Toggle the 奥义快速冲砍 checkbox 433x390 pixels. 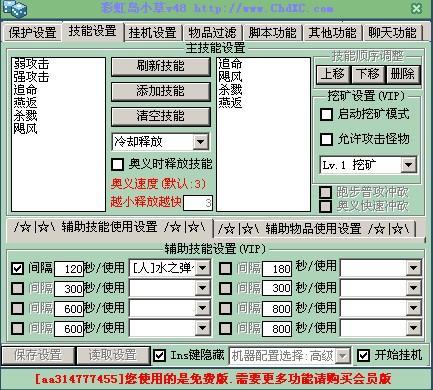click(325, 206)
